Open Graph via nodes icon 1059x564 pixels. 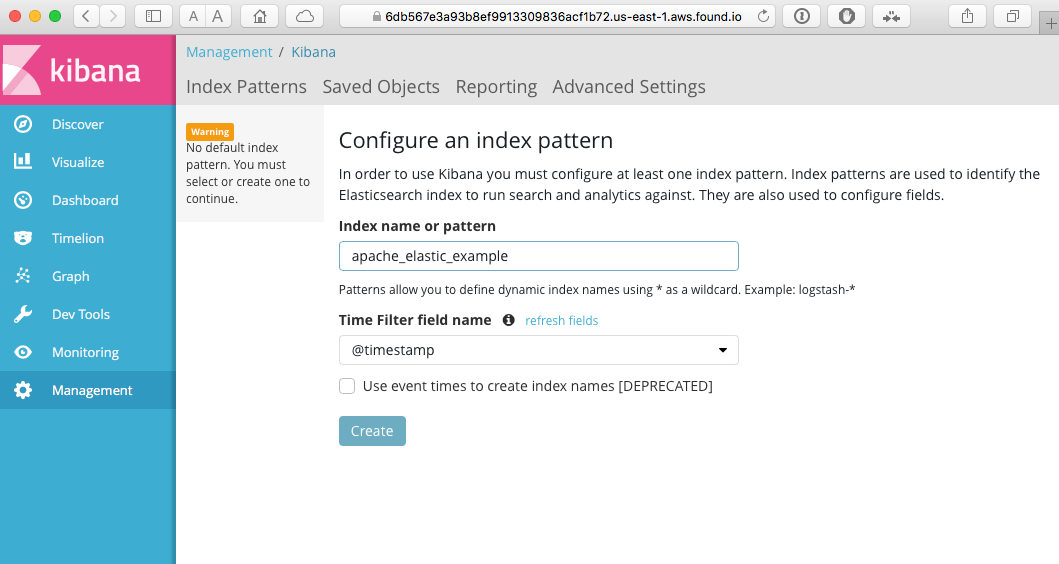click(x=23, y=276)
